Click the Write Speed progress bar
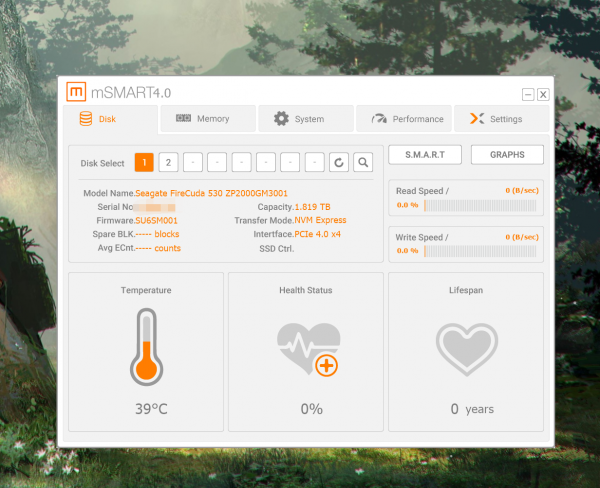Image resolution: width=600 pixels, height=488 pixels. click(x=480, y=250)
